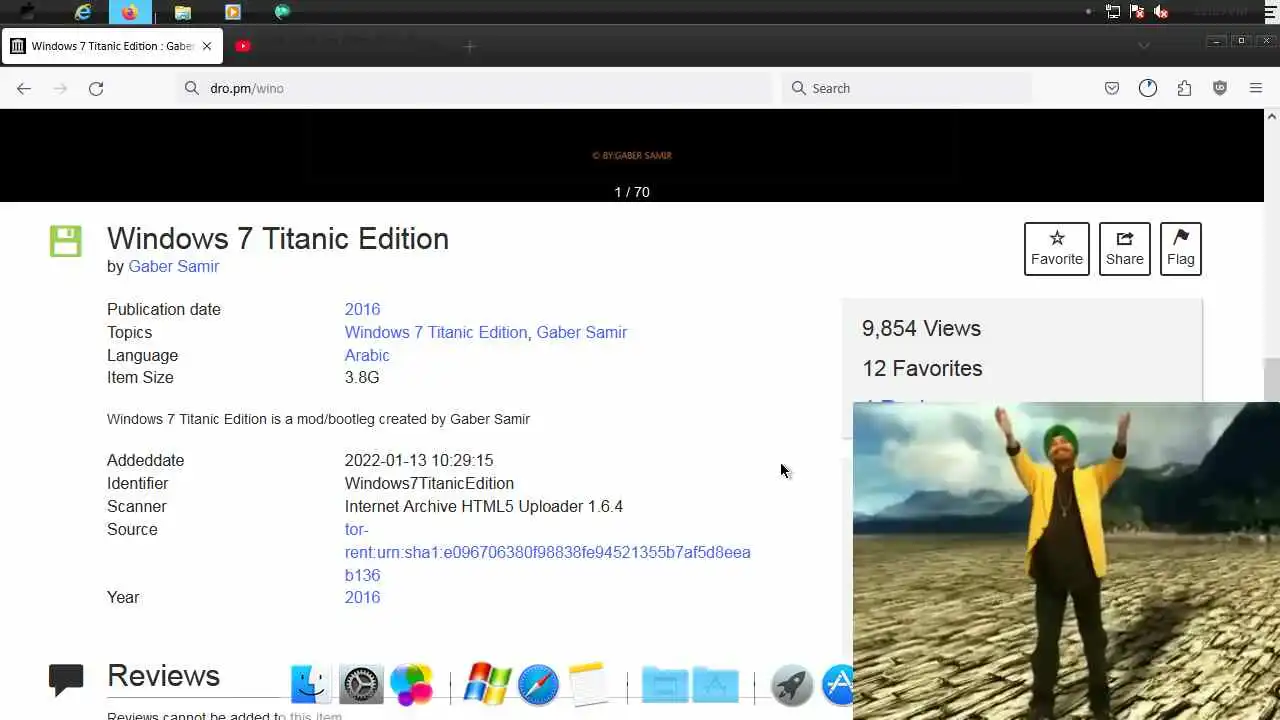Go forward to the next page

click(60, 88)
